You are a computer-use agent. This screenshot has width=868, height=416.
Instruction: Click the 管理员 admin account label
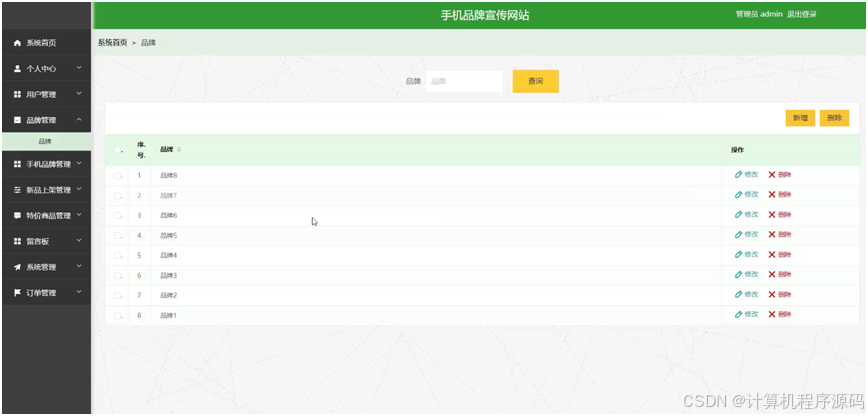click(x=759, y=14)
